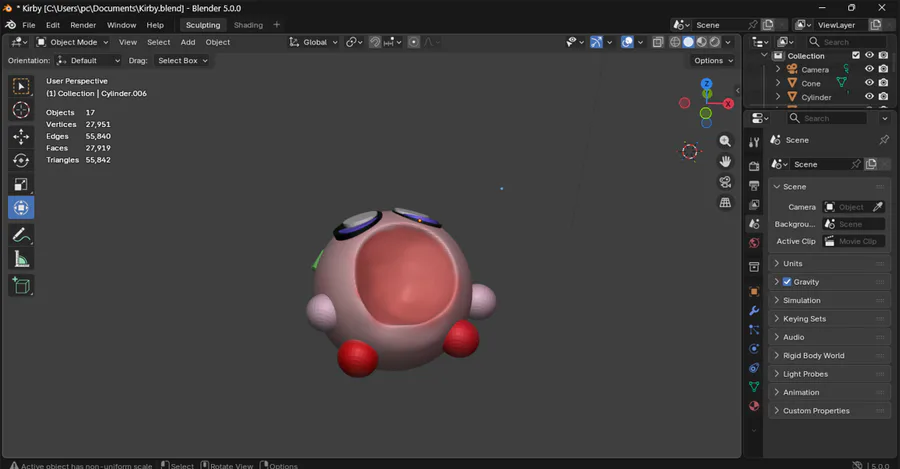
Task: Activate the Move tool
Action: (x=21, y=137)
